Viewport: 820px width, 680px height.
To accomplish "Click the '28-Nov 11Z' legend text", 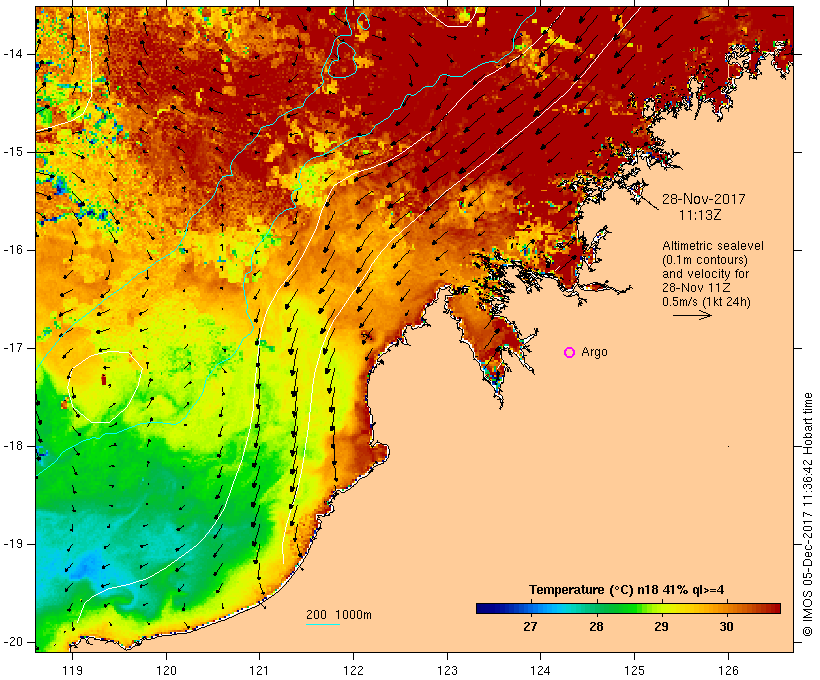I will 696,288.
